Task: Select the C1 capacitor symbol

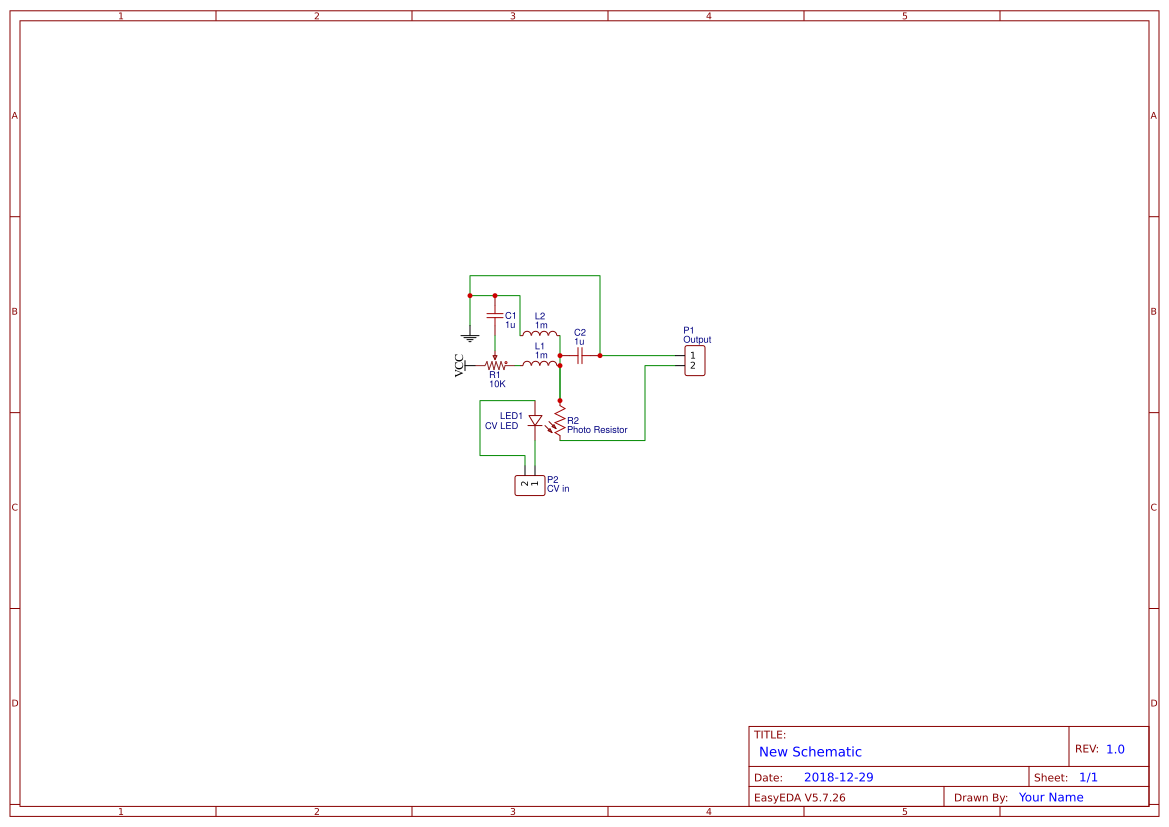Action: (x=494, y=316)
